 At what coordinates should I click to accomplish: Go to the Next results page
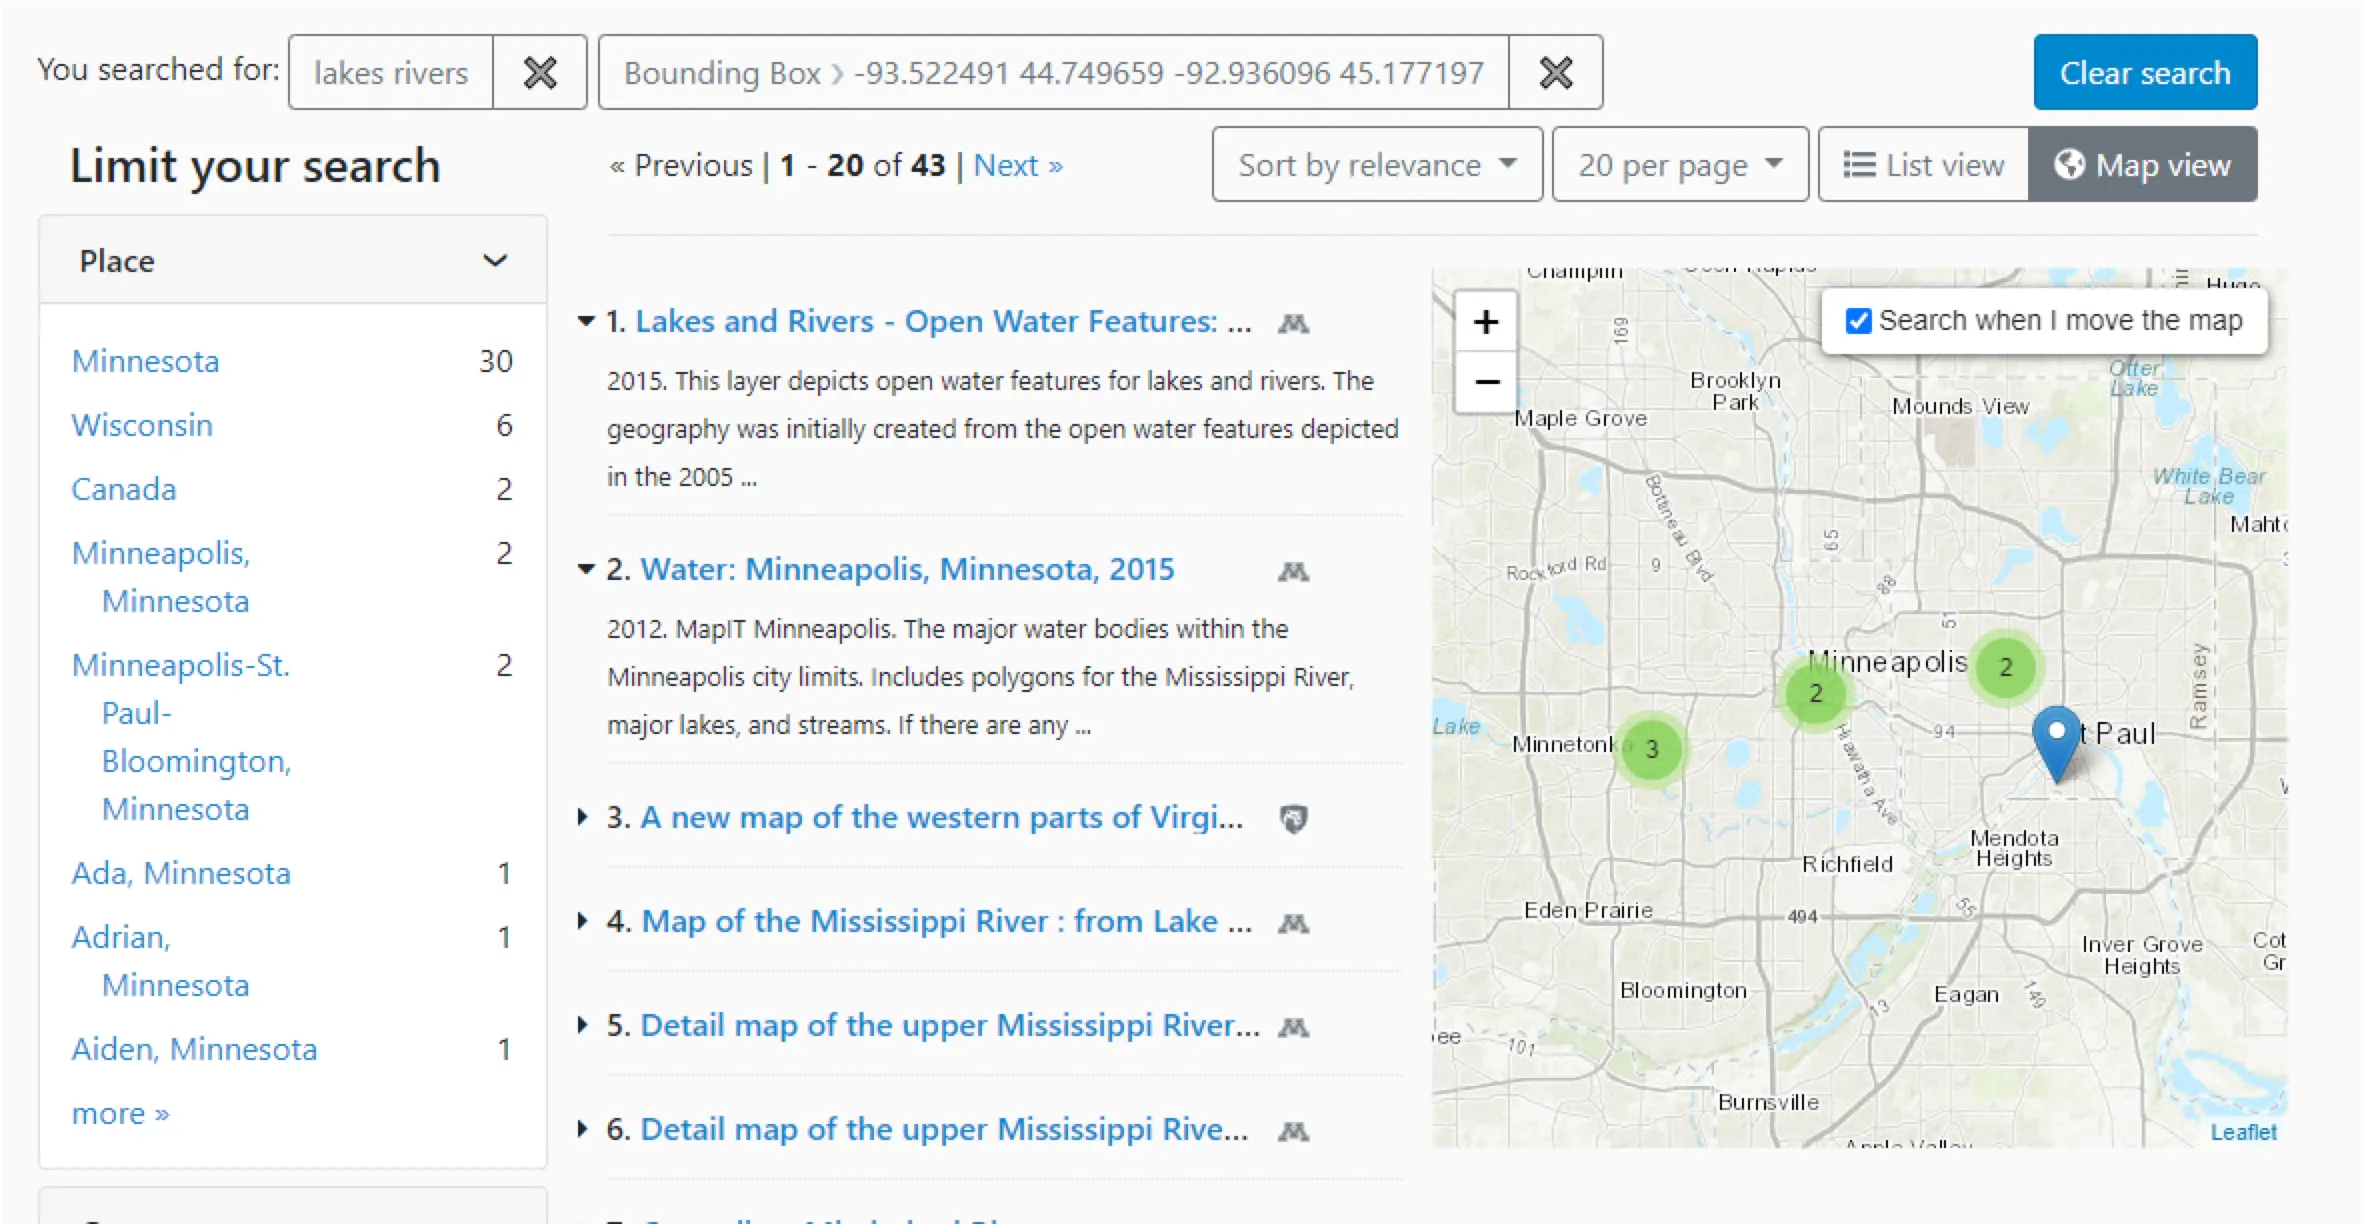(1017, 164)
